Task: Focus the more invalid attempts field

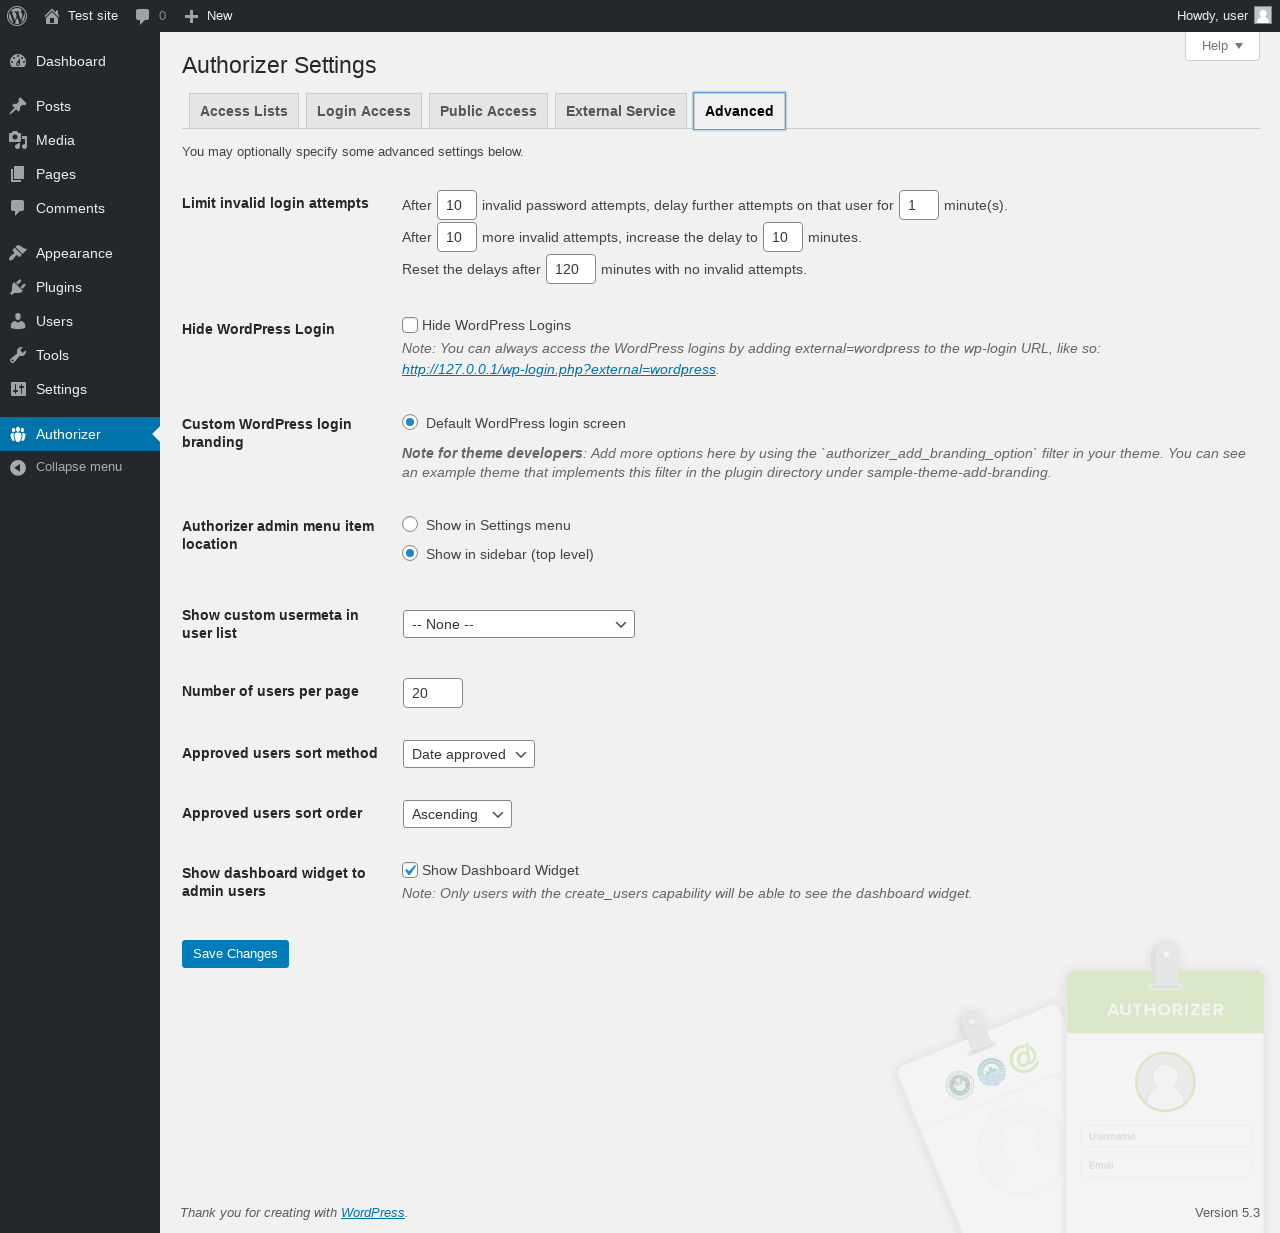Action: pyautogui.click(x=457, y=237)
